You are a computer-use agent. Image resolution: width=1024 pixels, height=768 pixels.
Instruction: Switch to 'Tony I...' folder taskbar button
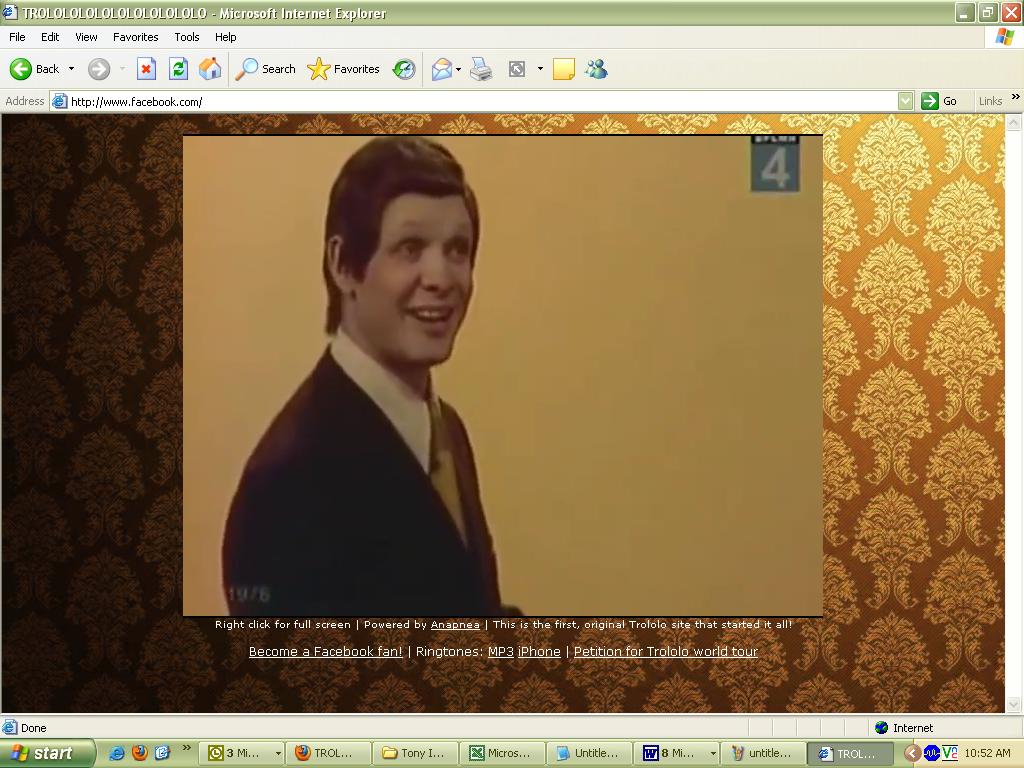(x=415, y=753)
